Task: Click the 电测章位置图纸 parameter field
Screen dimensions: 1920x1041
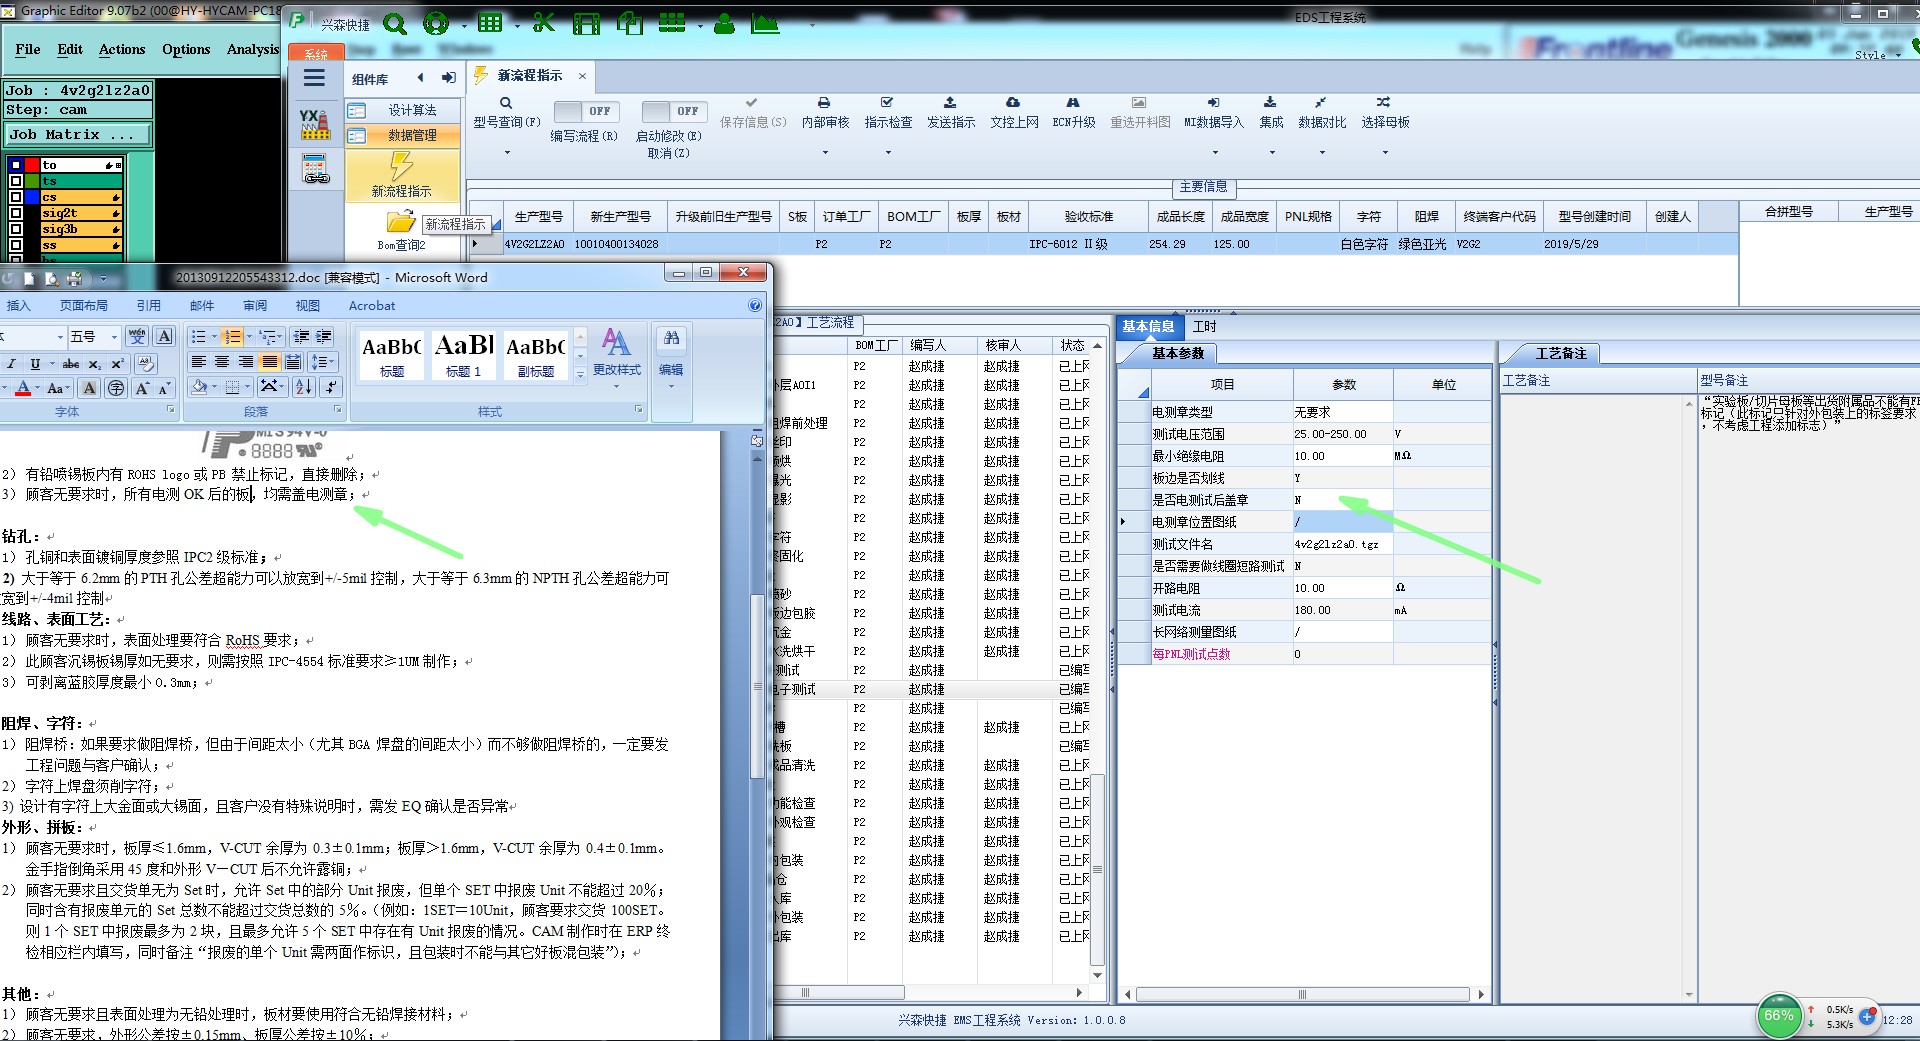Action: click(1342, 522)
